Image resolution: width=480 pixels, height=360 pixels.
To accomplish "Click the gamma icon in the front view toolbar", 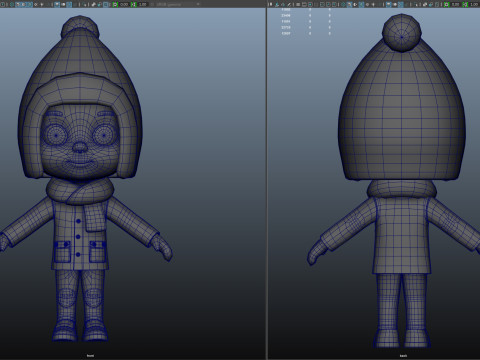I will [133, 4].
